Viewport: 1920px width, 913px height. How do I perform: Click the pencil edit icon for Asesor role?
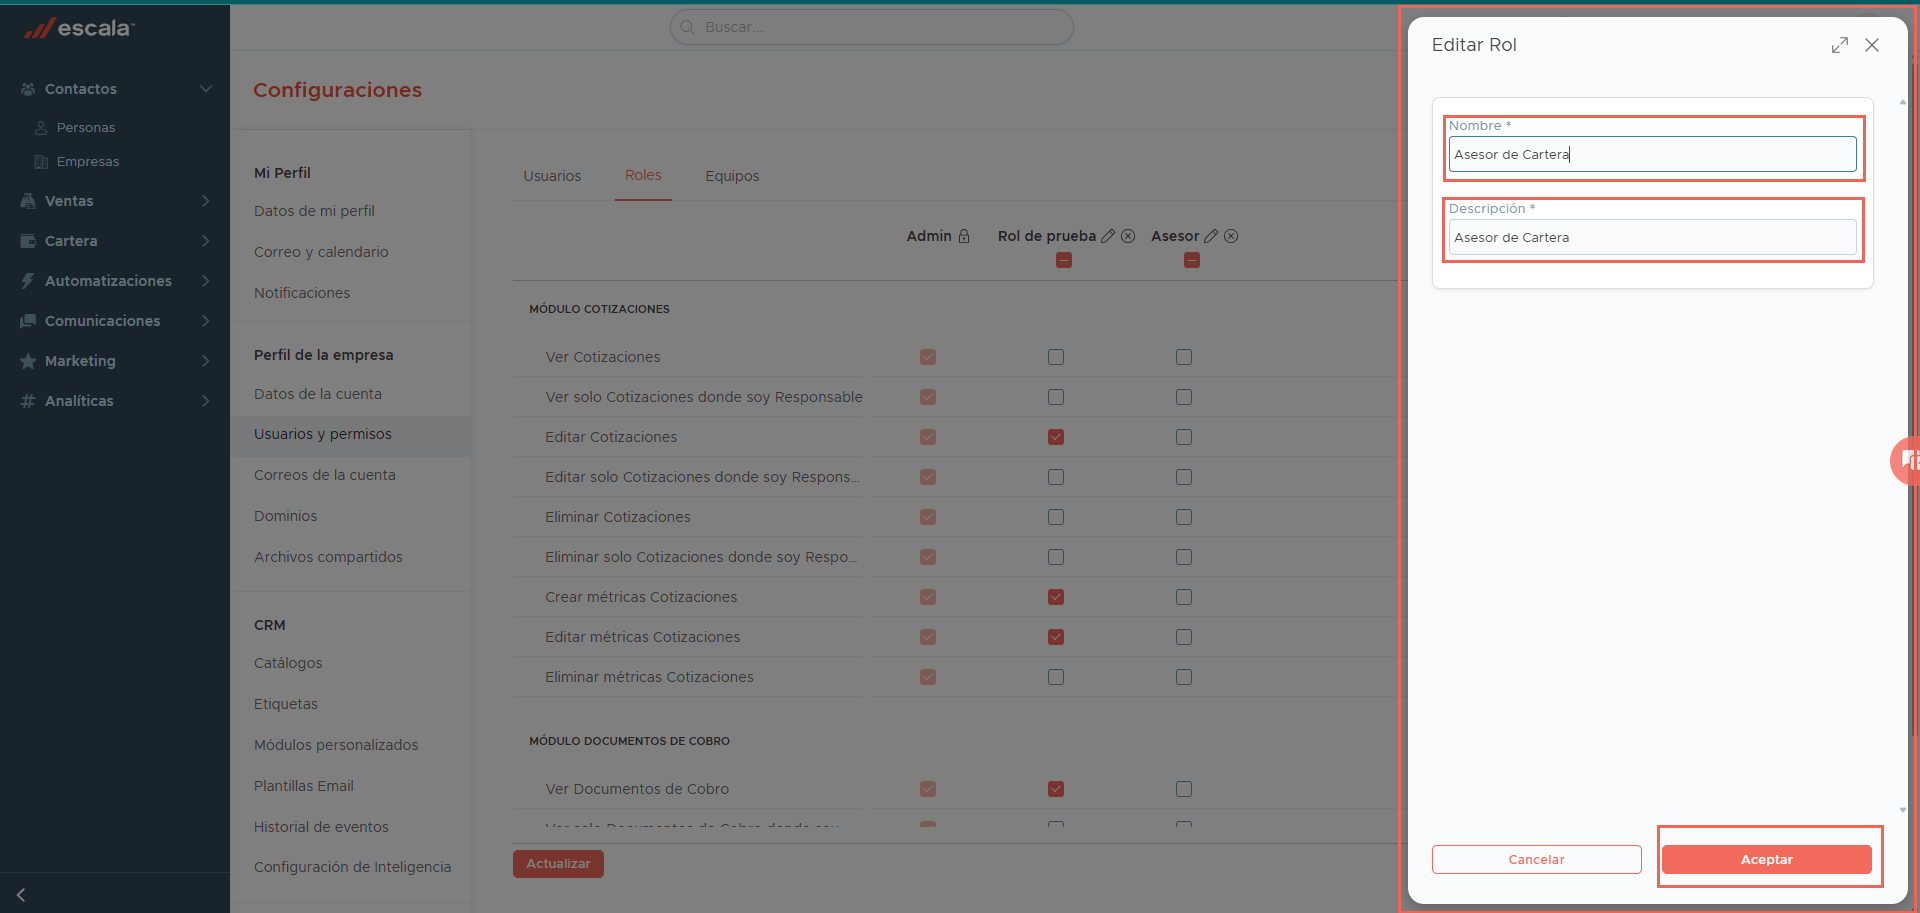(x=1211, y=236)
